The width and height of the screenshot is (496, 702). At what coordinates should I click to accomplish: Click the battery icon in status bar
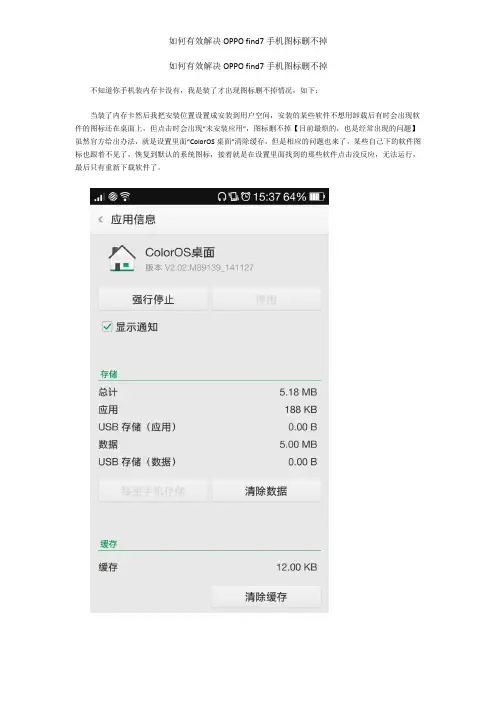[x=317, y=197]
